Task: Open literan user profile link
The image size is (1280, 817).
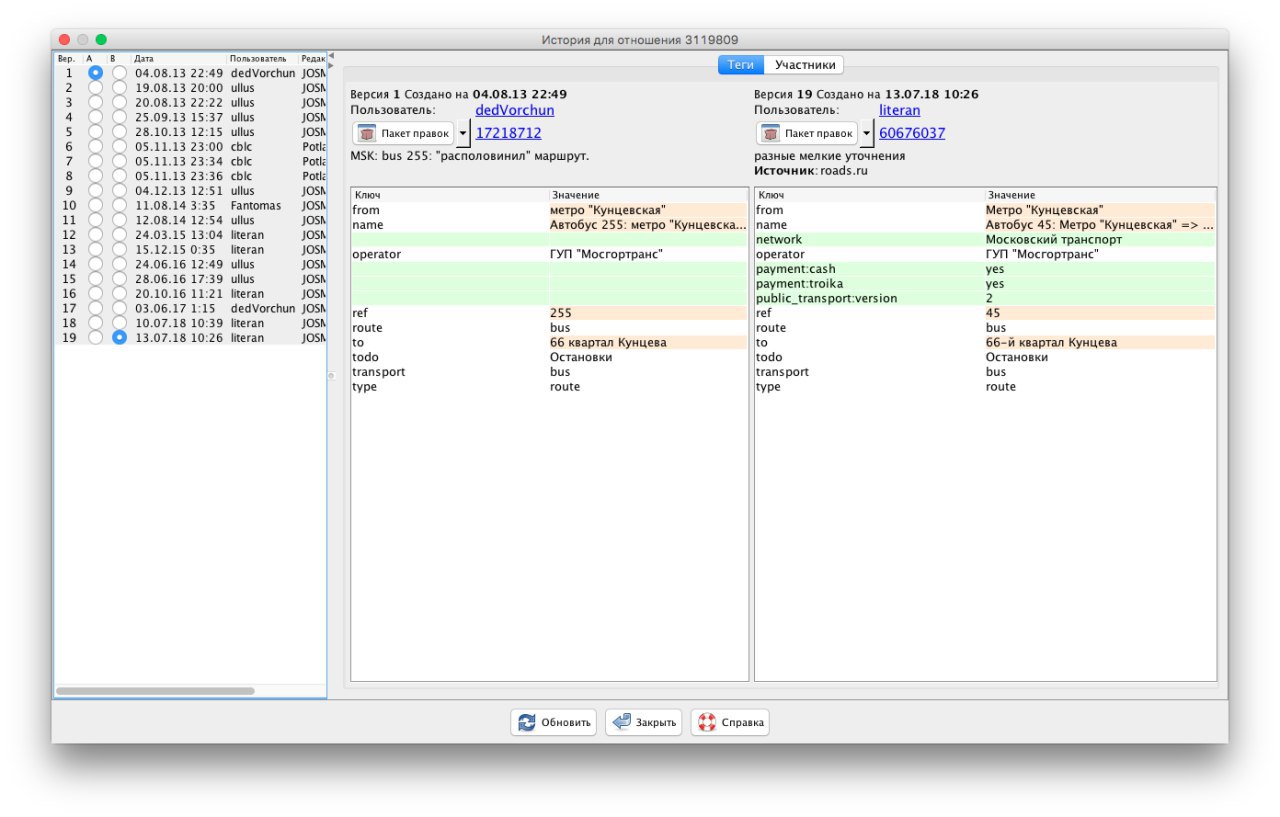Action: coord(900,110)
